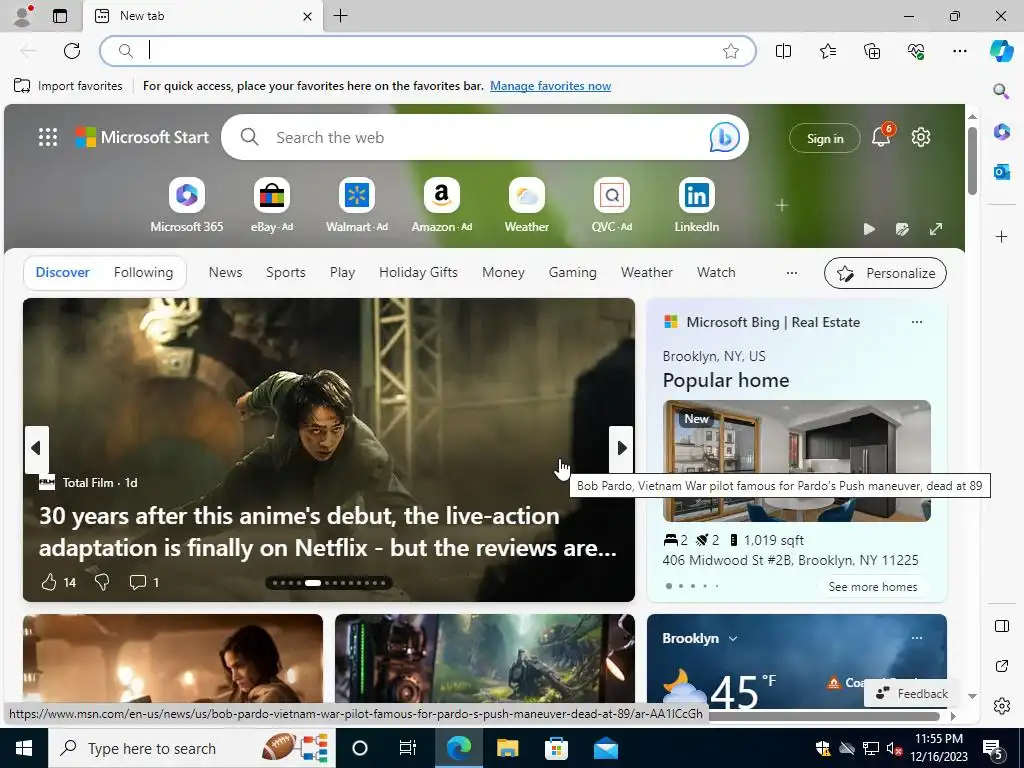Add a new quick link site
This screenshot has height=768, width=1024.
click(x=781, y=205)
